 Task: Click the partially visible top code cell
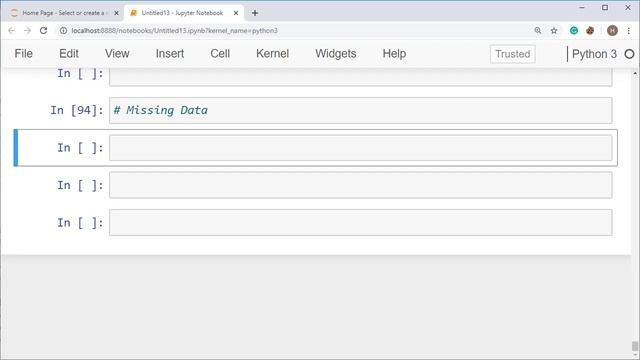tap(360, 77)
